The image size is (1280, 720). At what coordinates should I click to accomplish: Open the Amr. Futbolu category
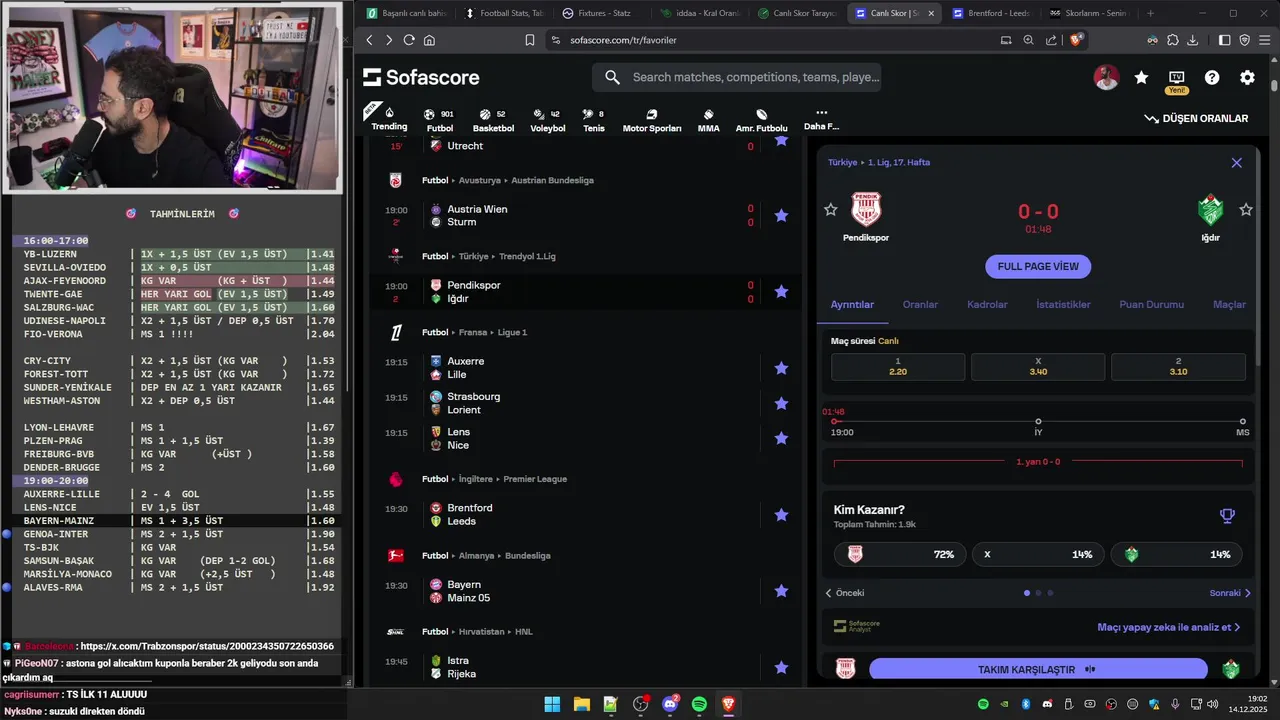pyautogui.click(x=762, y=120)
